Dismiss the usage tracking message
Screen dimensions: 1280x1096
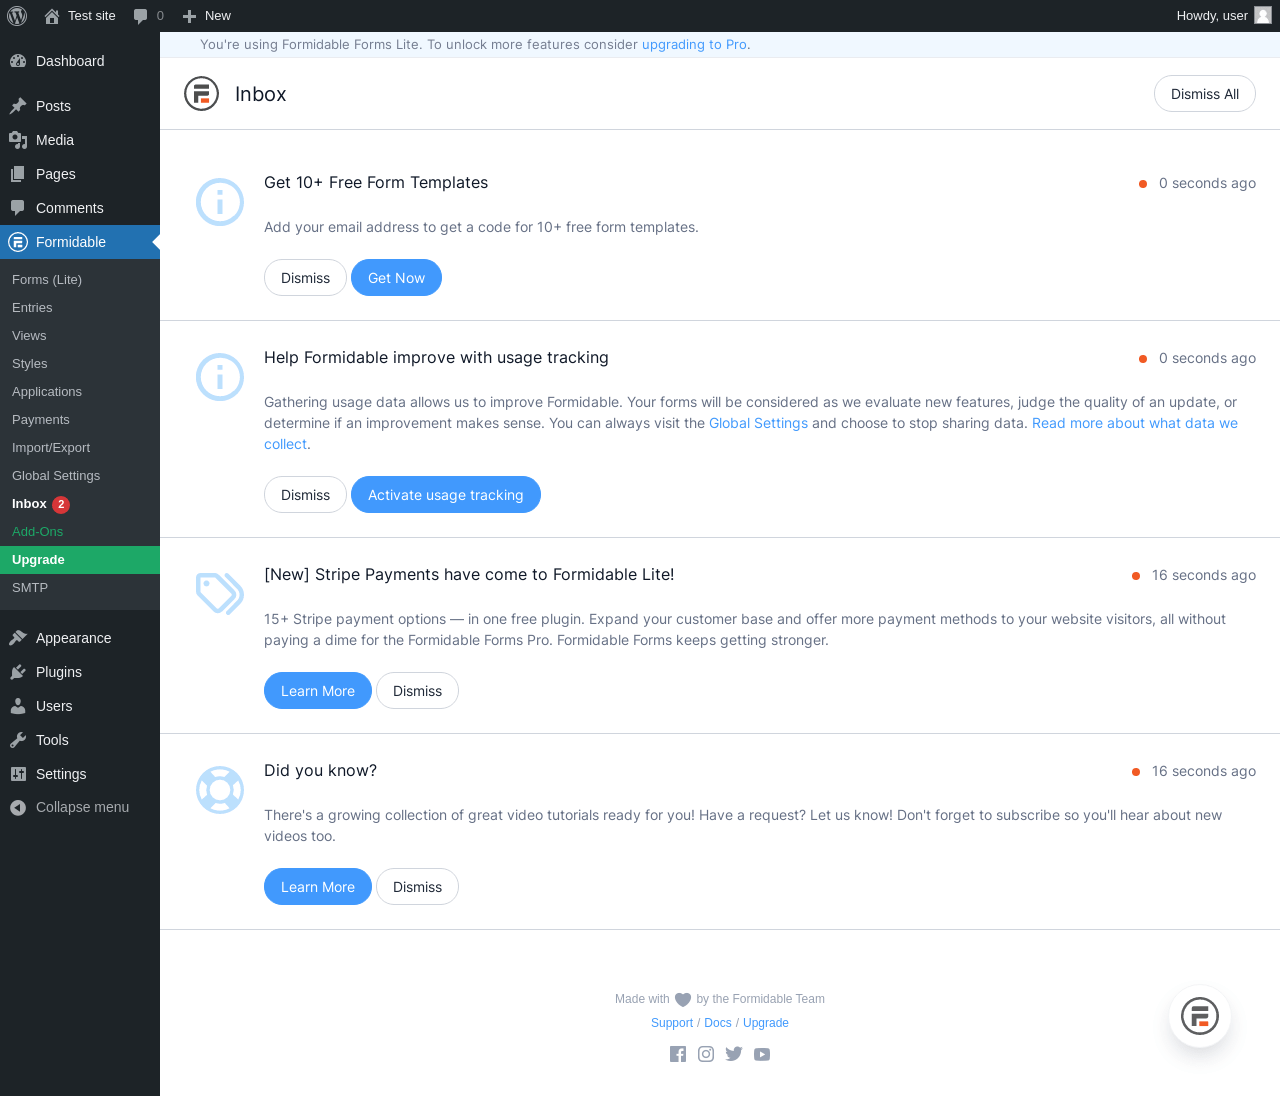[x=305, y=495]
